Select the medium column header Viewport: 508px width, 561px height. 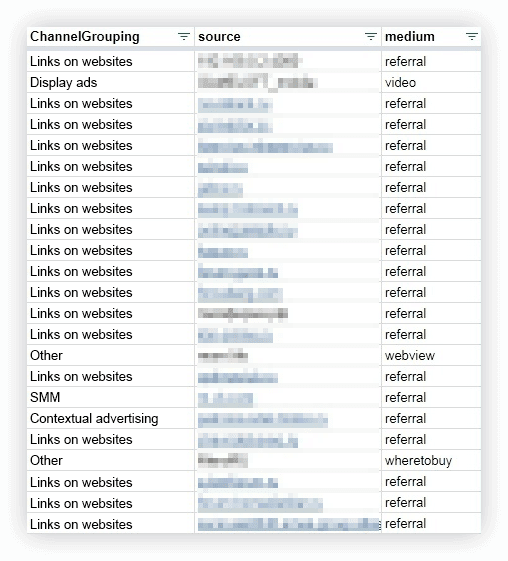click(x=431, y=36)
